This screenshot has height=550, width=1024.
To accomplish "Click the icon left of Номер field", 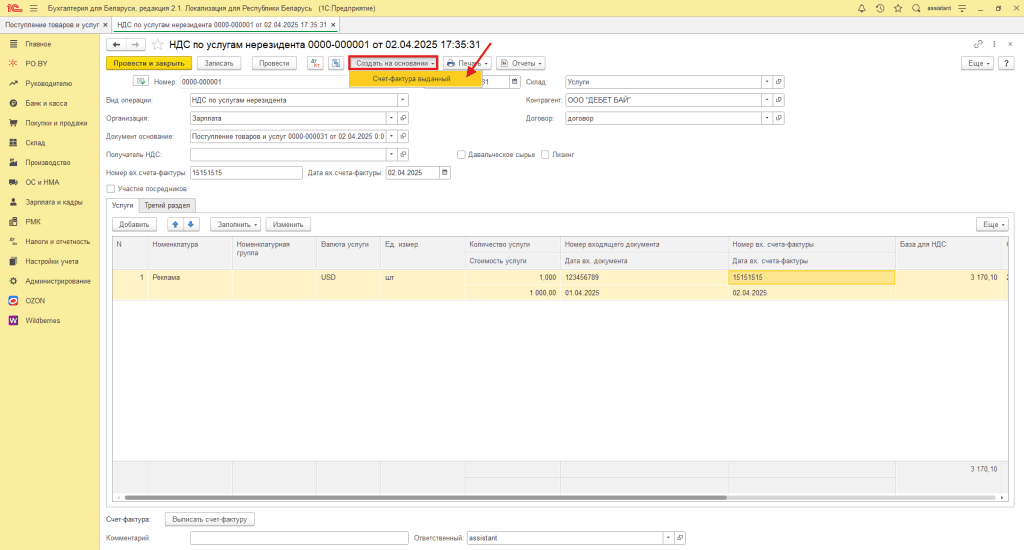I will [x=141, y=82].
